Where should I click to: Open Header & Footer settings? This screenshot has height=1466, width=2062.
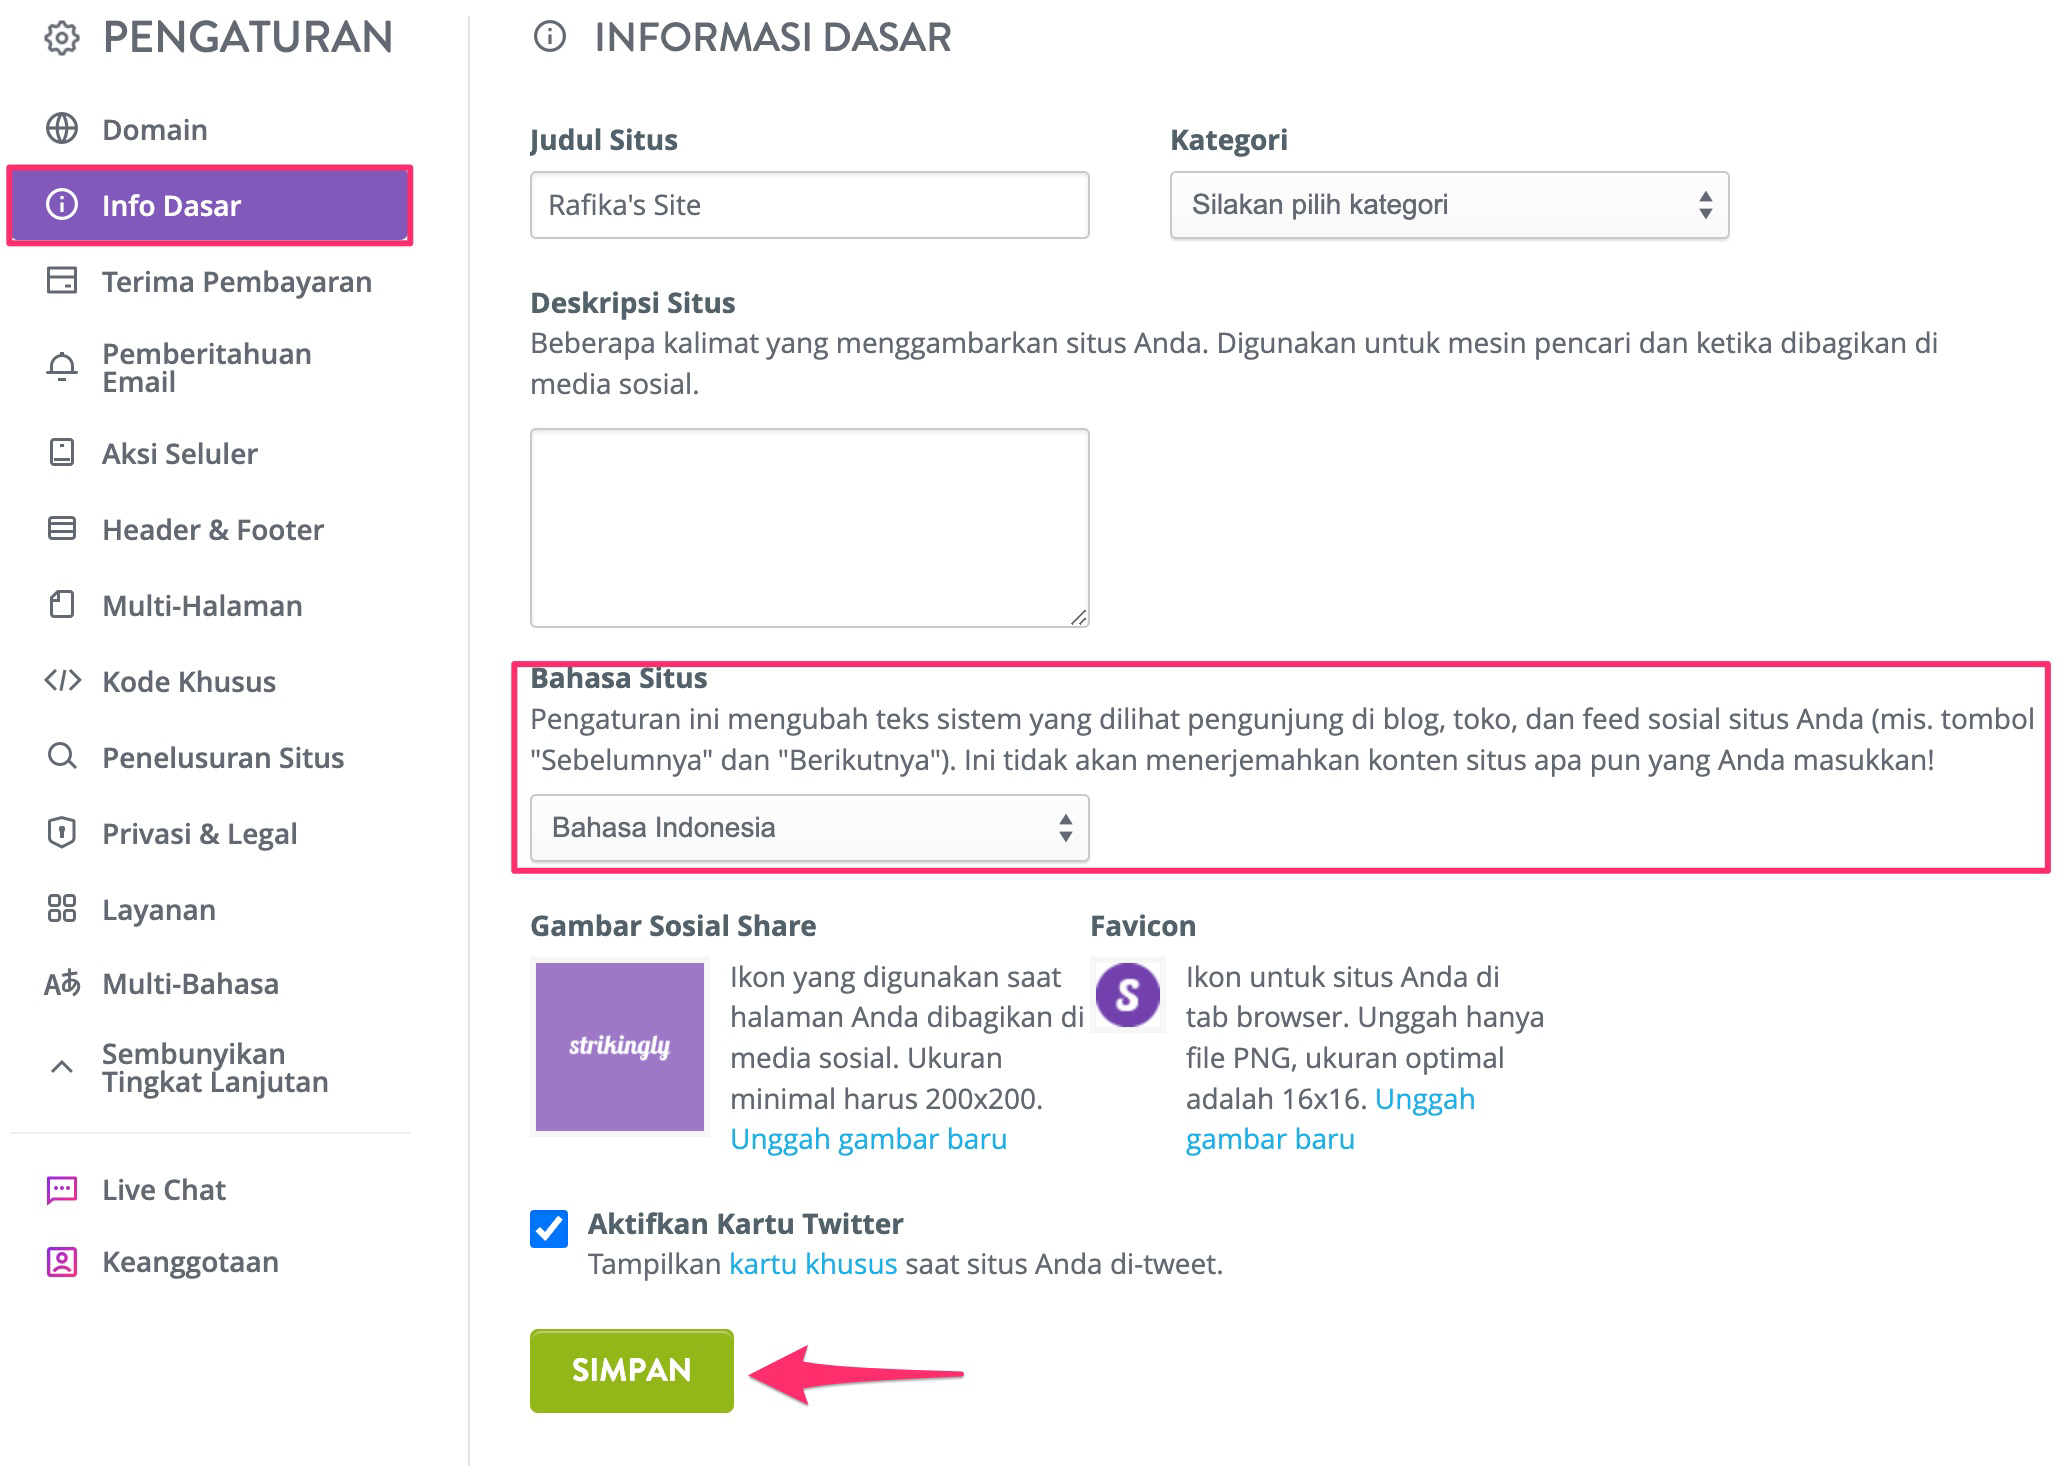pyautogui.click(x=213, y=529)
